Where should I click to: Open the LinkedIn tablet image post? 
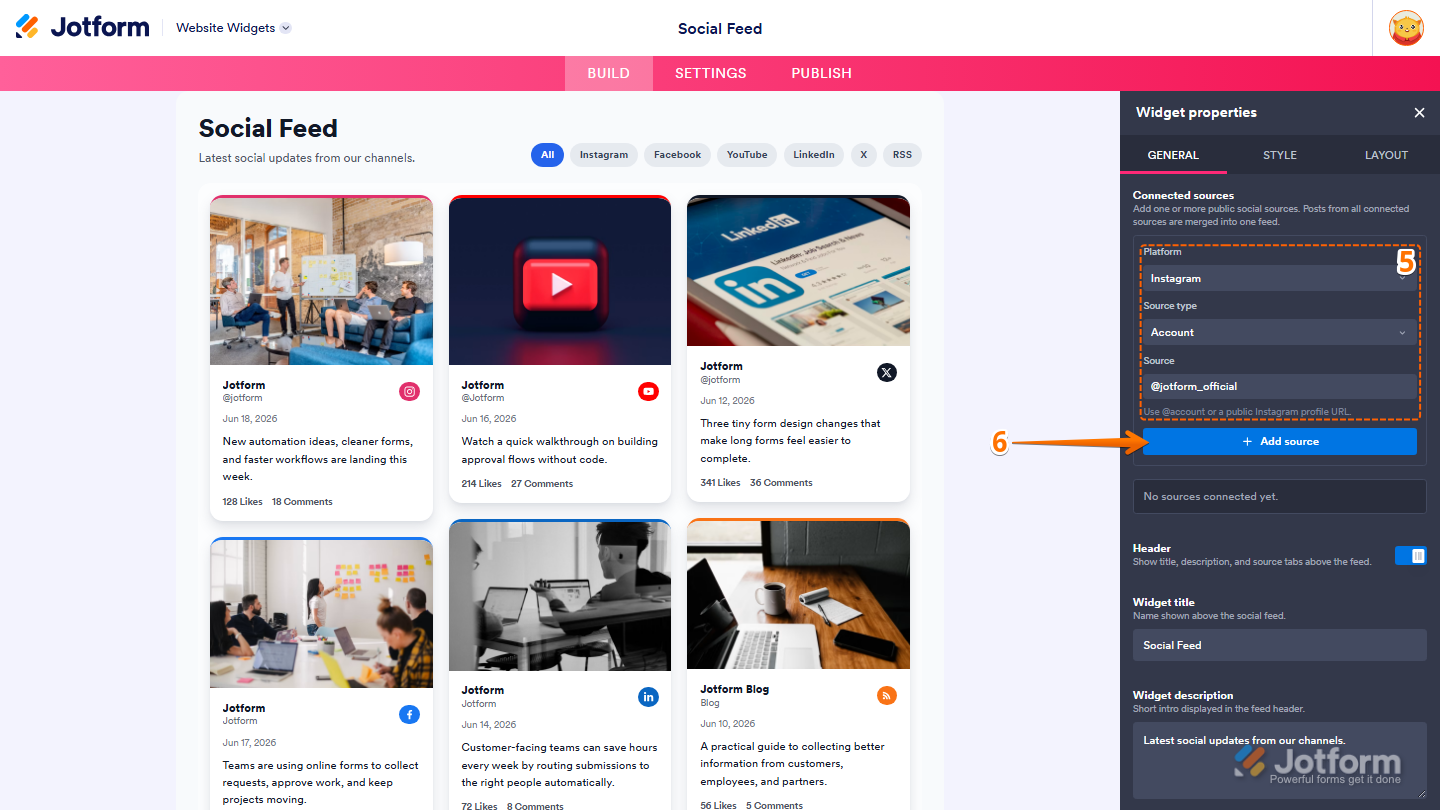pyautogui.click(x=798, y=271)
